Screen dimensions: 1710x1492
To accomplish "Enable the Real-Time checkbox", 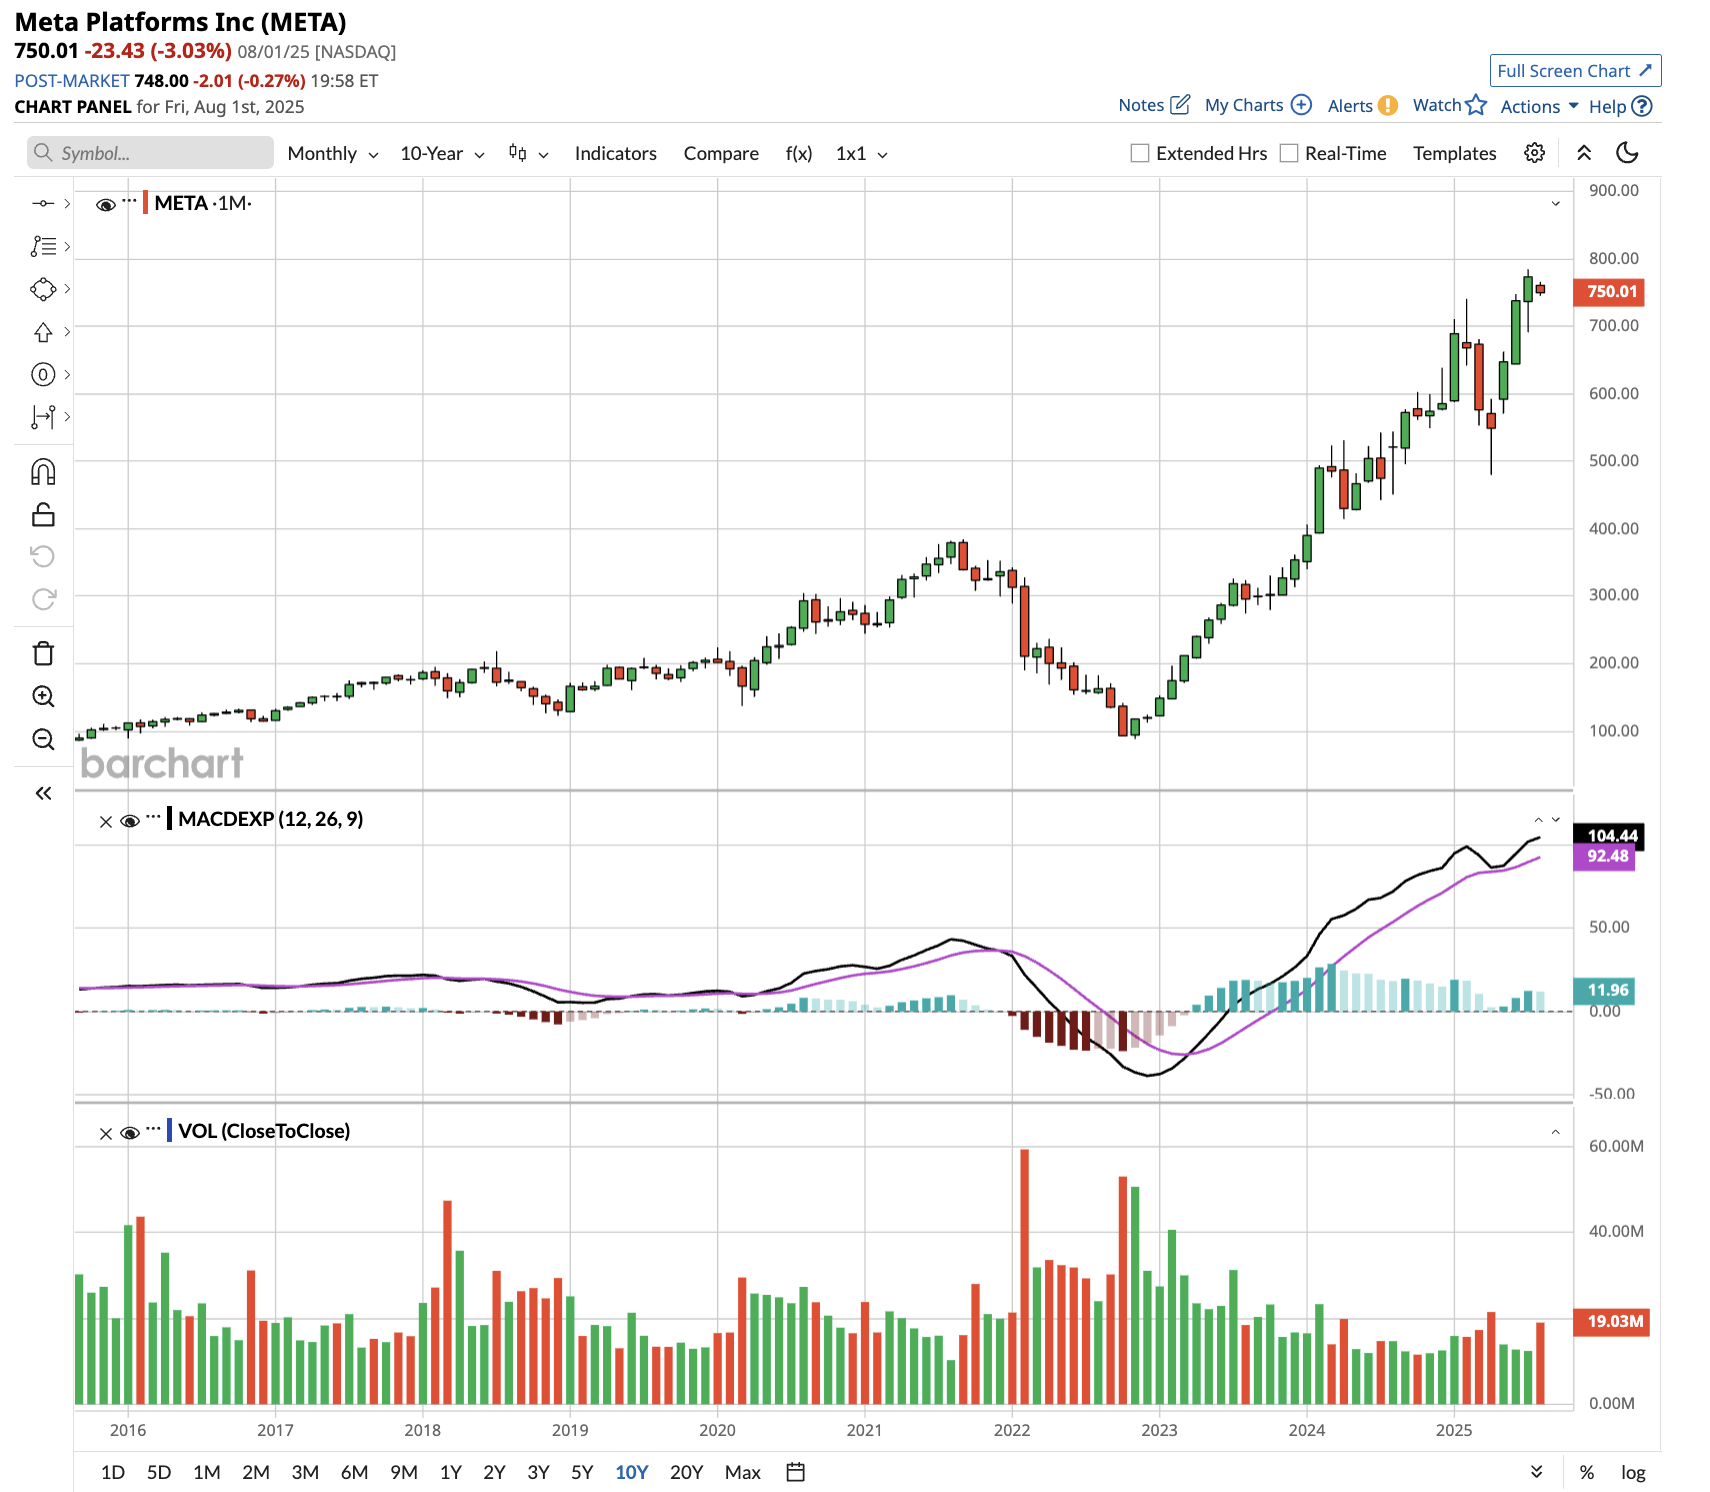I will [1289, 153].
